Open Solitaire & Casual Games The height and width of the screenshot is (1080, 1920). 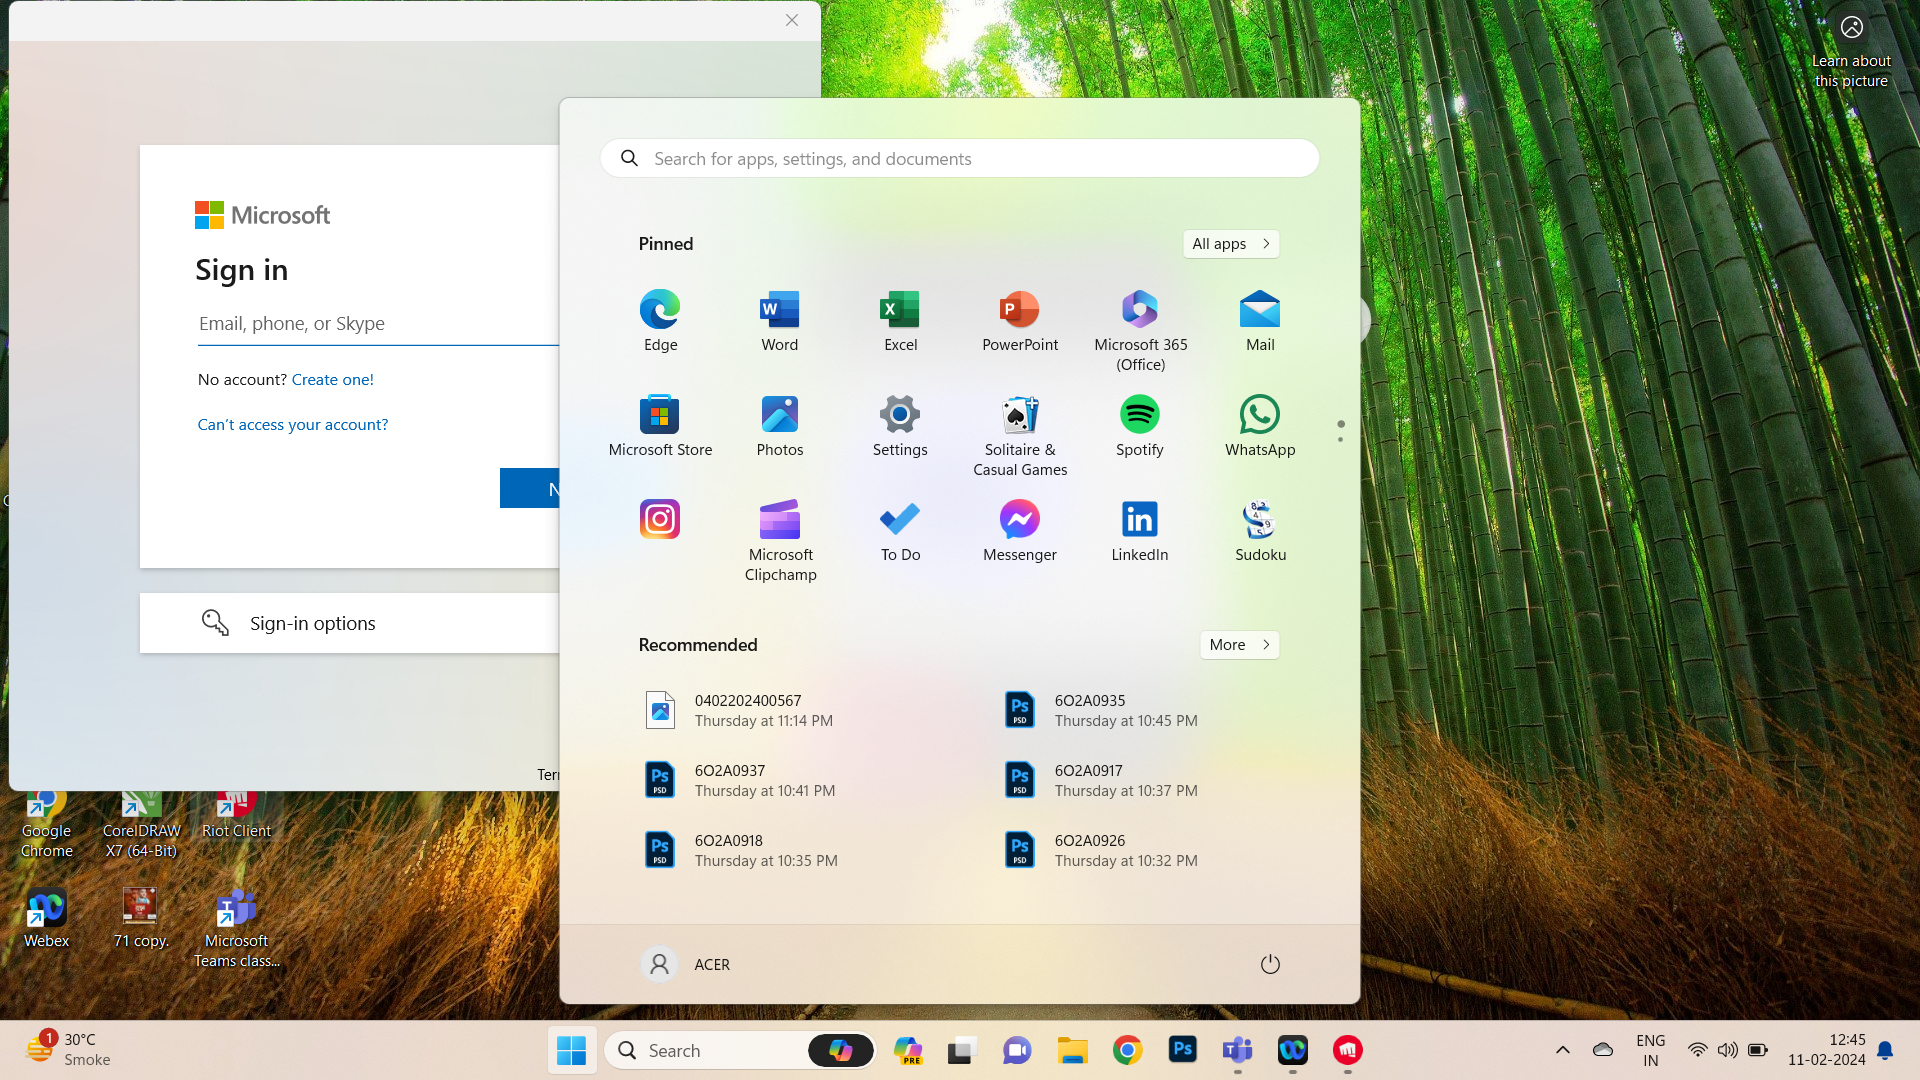(1020, 435)
